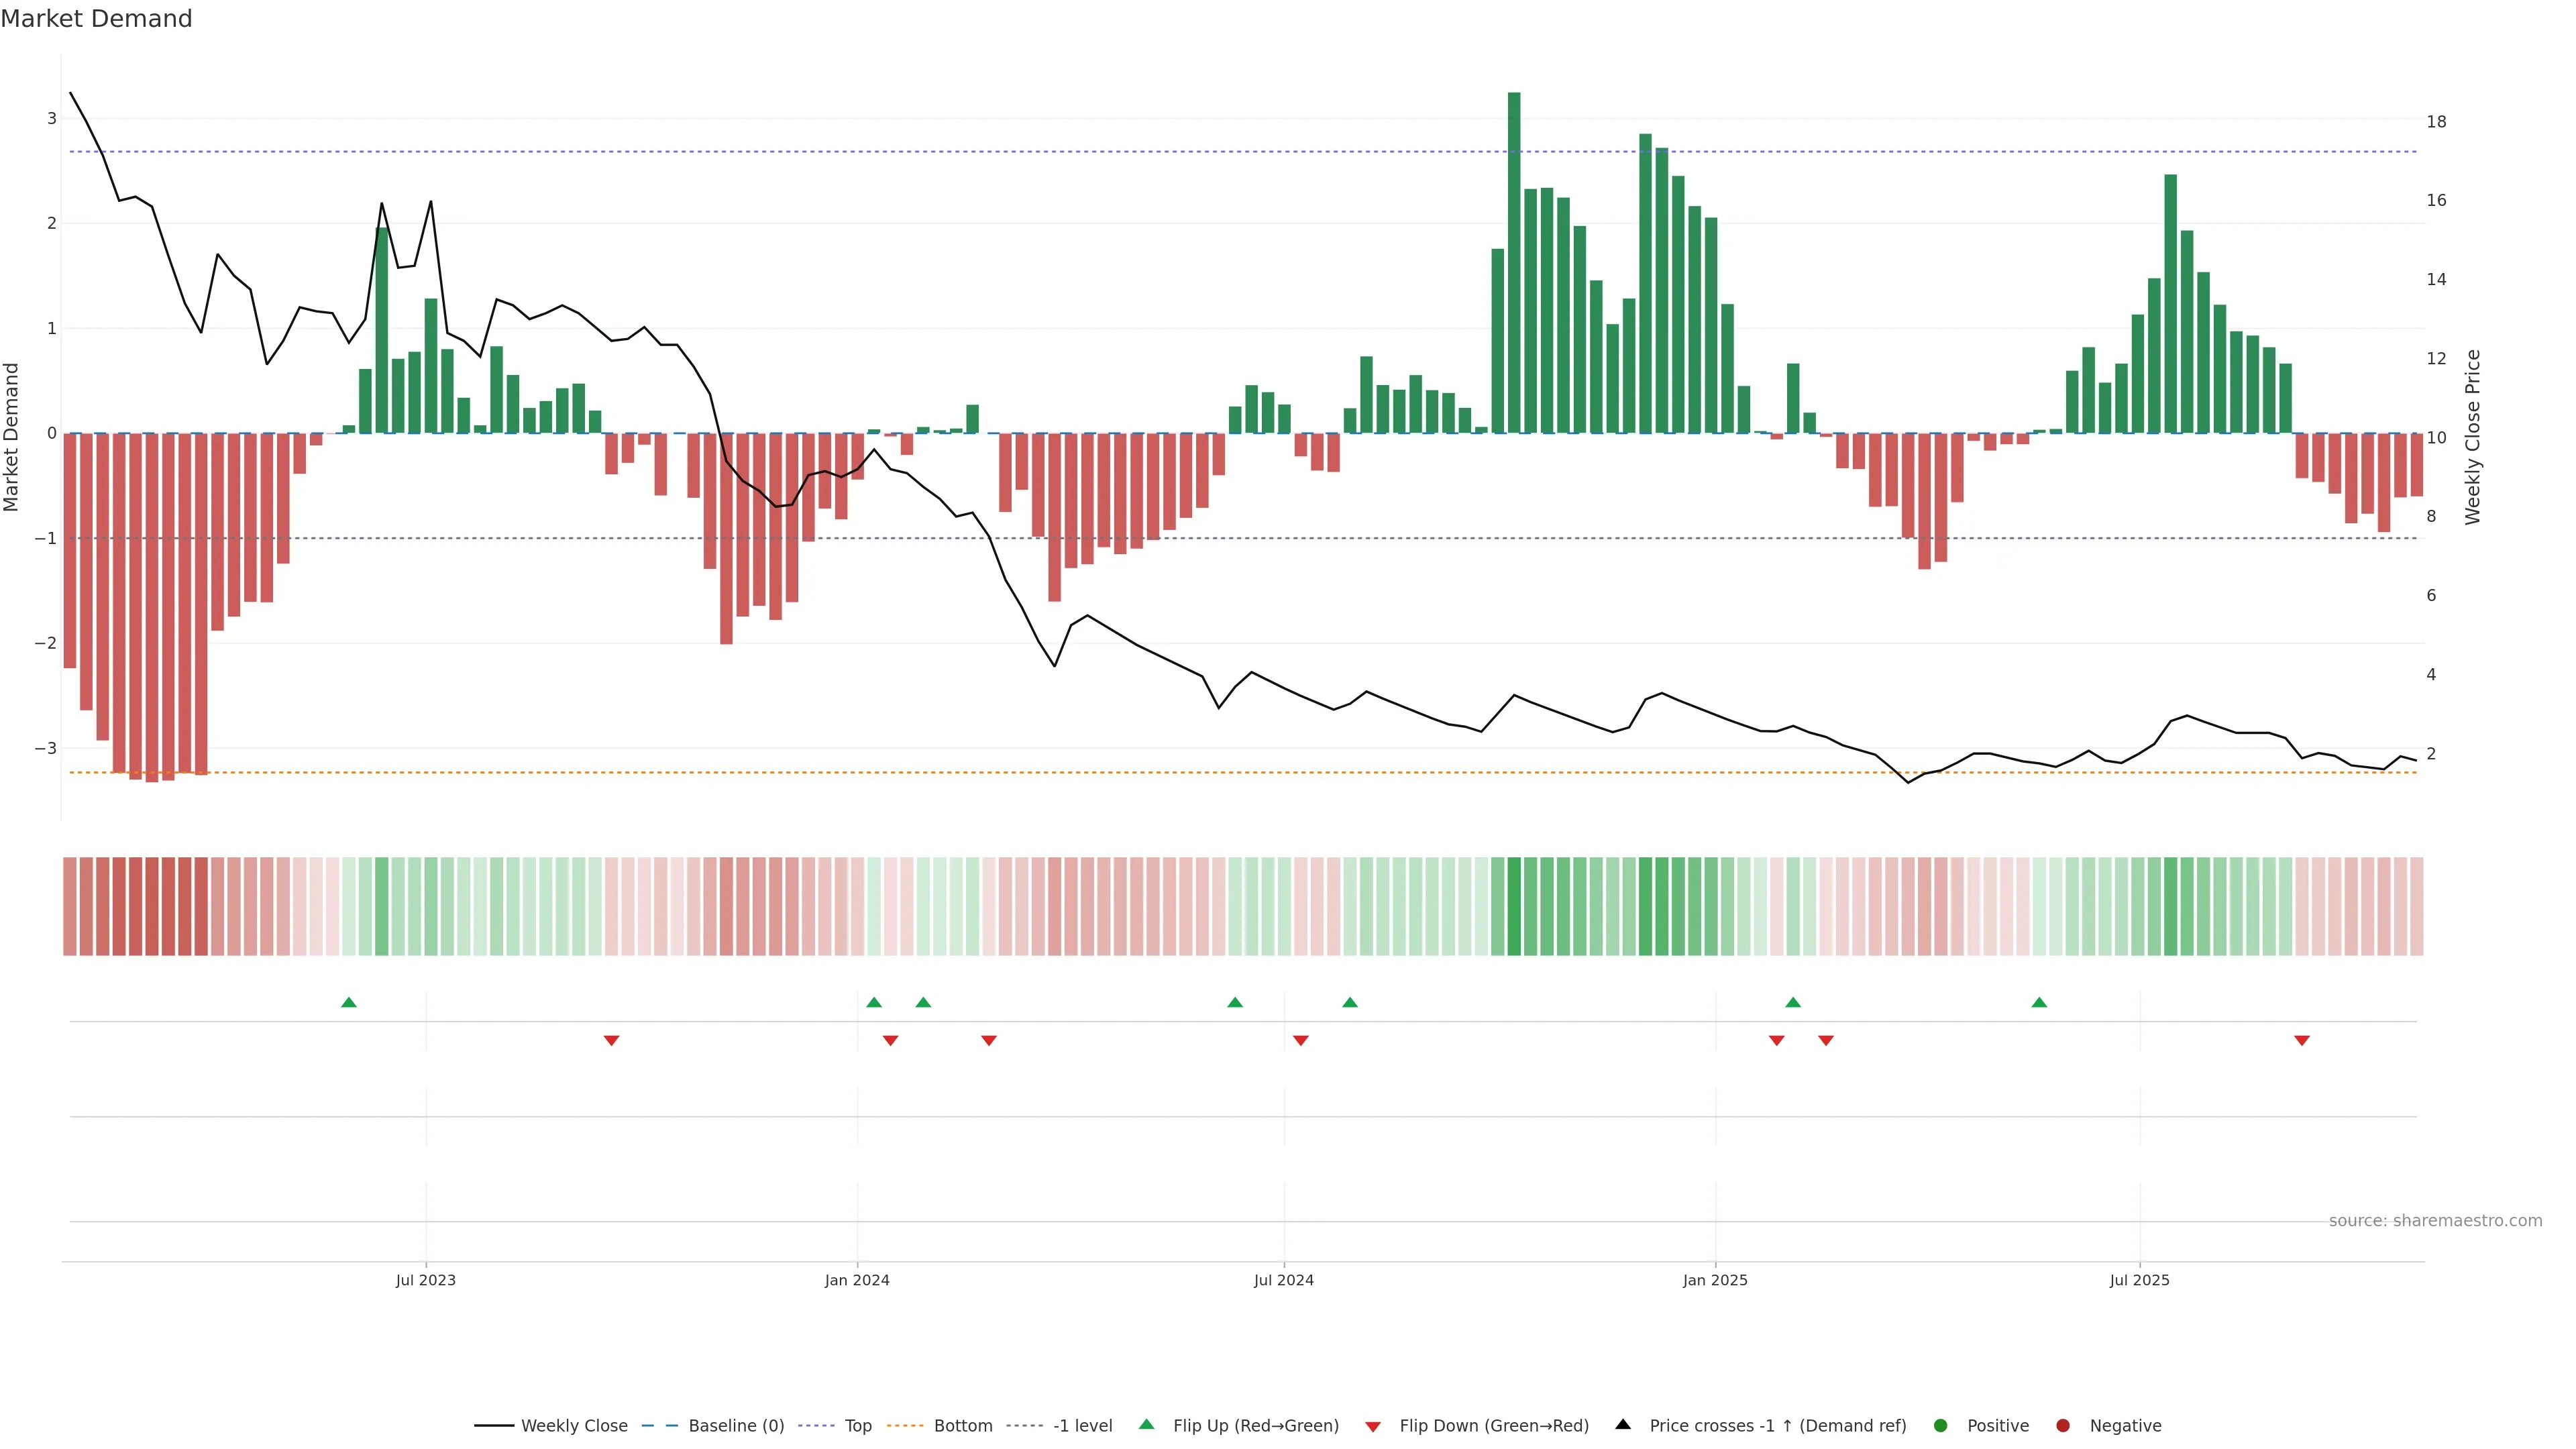Click the red Negative legend dot
The height and width of the screenshot is (1449, 2576).
pyautogui.click(x=2063, y=1425)
